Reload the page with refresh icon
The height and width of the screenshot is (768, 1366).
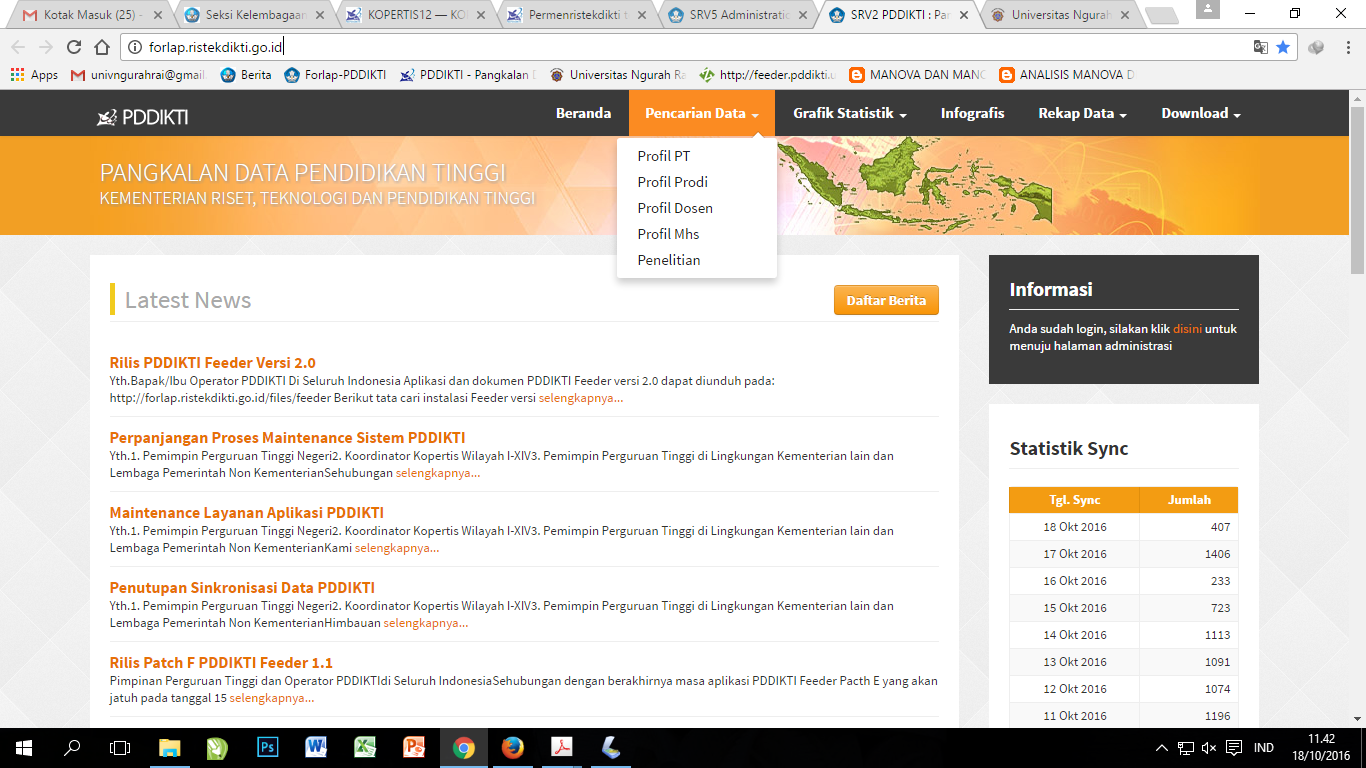[x=74, y=47]
